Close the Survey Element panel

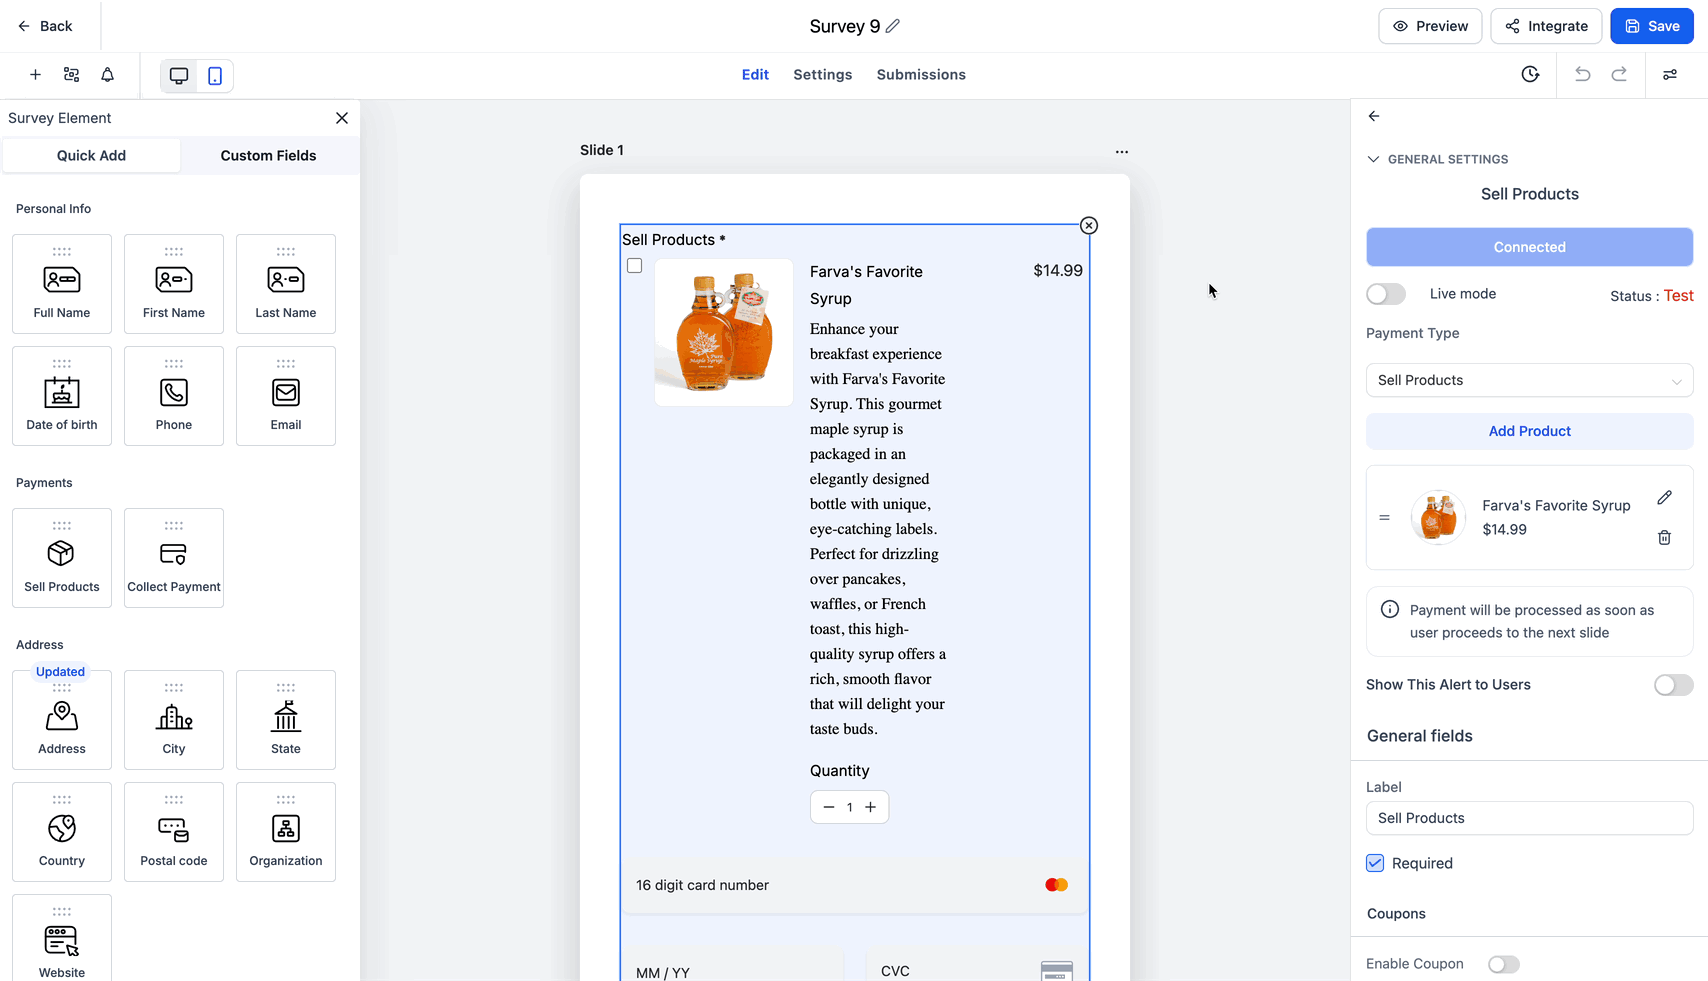[342, 118]
